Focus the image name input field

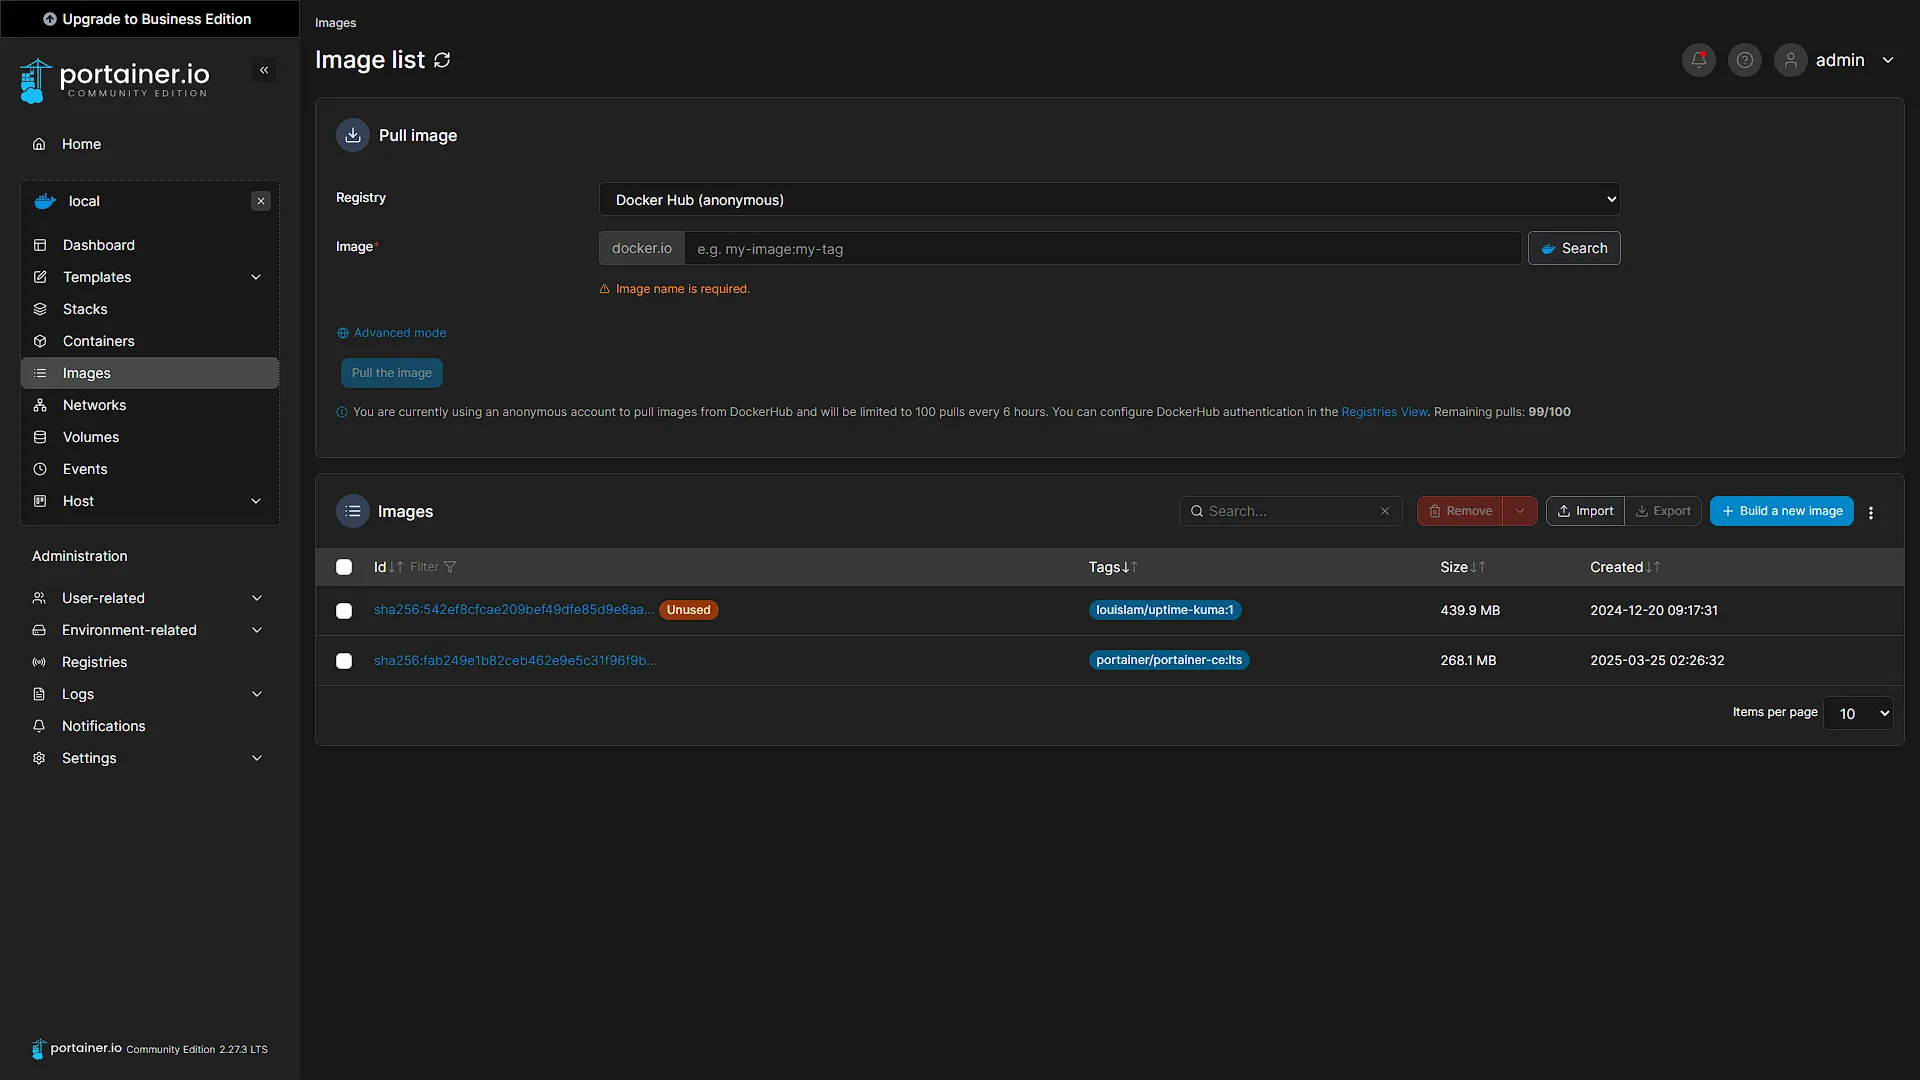point(1103,248)
